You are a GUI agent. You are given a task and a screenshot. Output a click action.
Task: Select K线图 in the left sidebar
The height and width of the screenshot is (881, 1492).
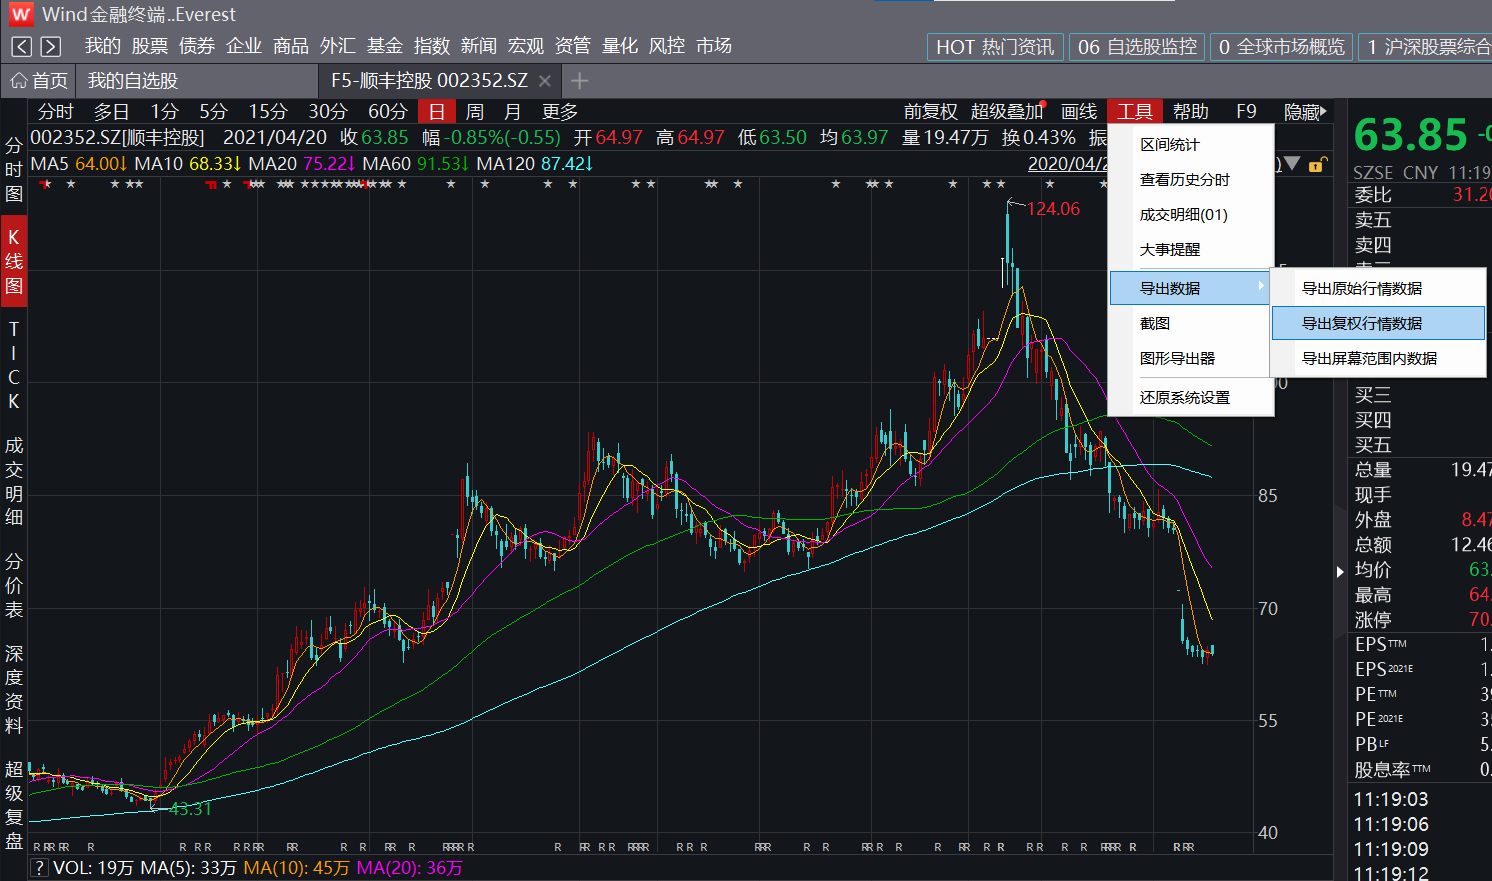point(14,261)
